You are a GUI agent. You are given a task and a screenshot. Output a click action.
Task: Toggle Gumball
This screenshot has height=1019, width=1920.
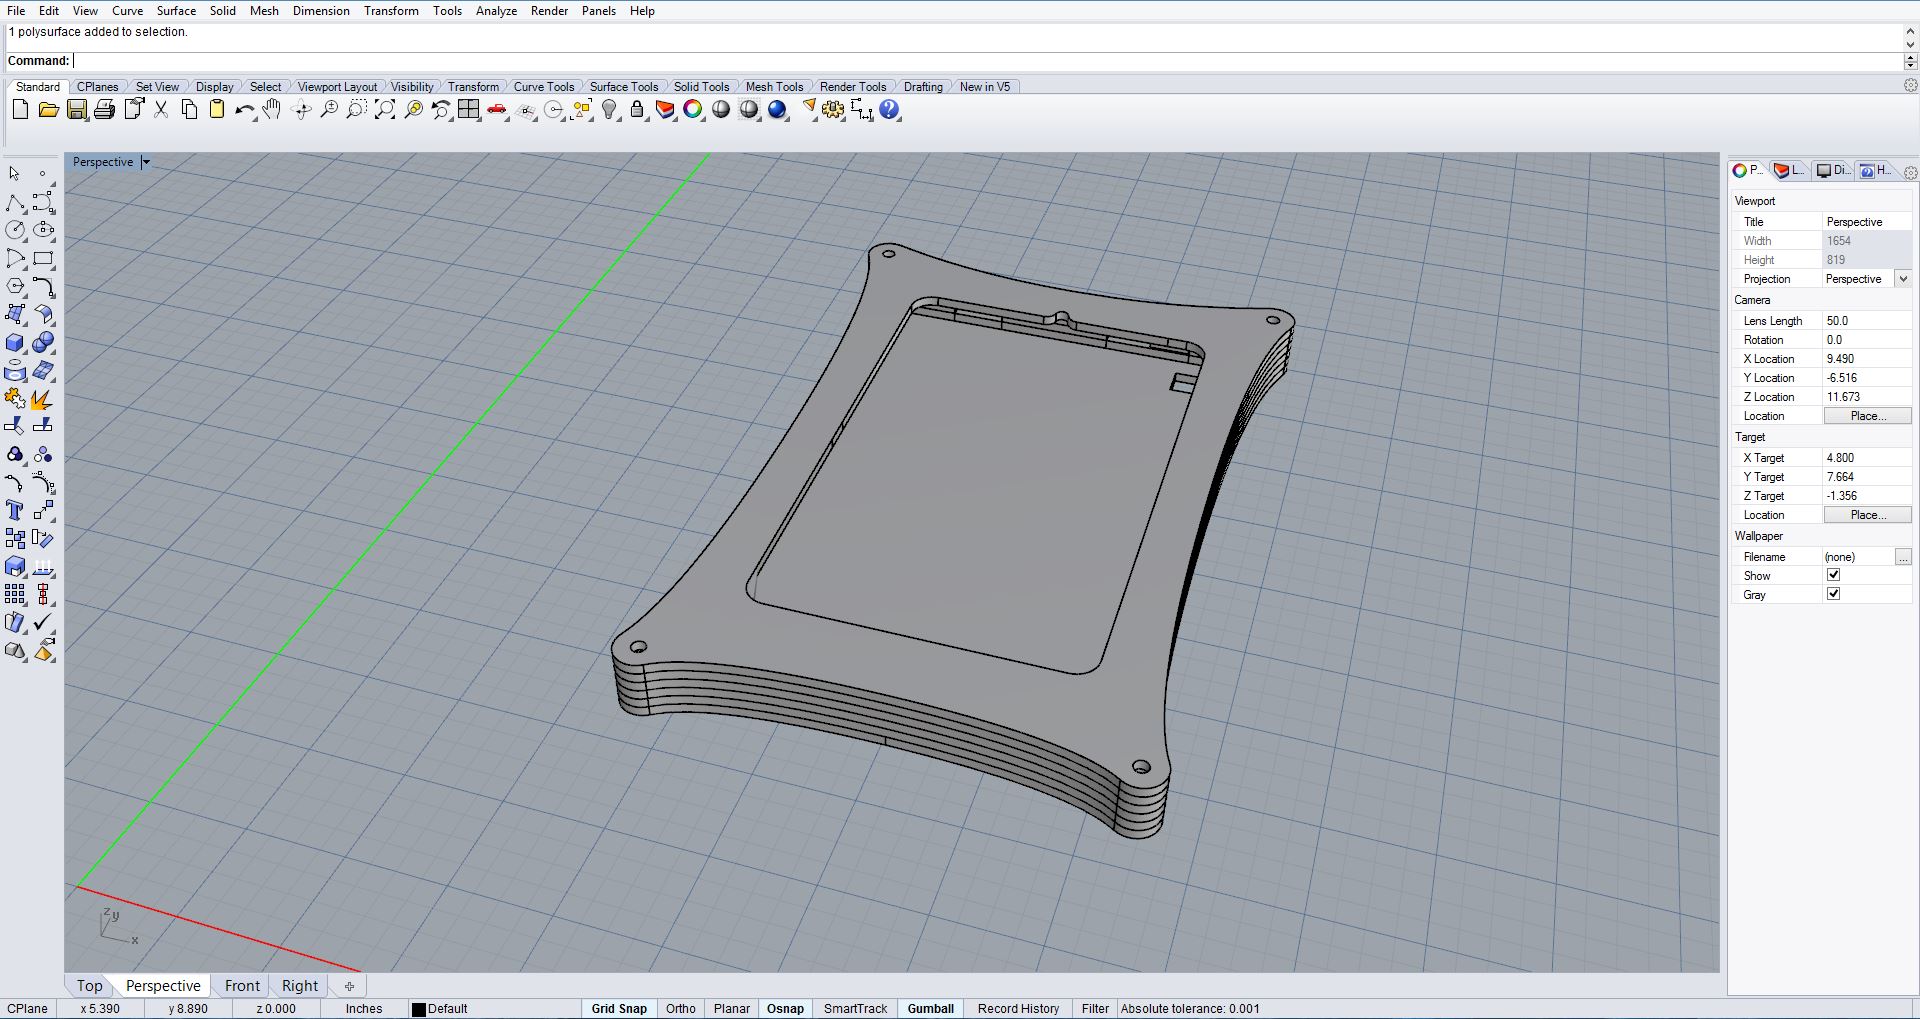click(x=930, y=1008)
